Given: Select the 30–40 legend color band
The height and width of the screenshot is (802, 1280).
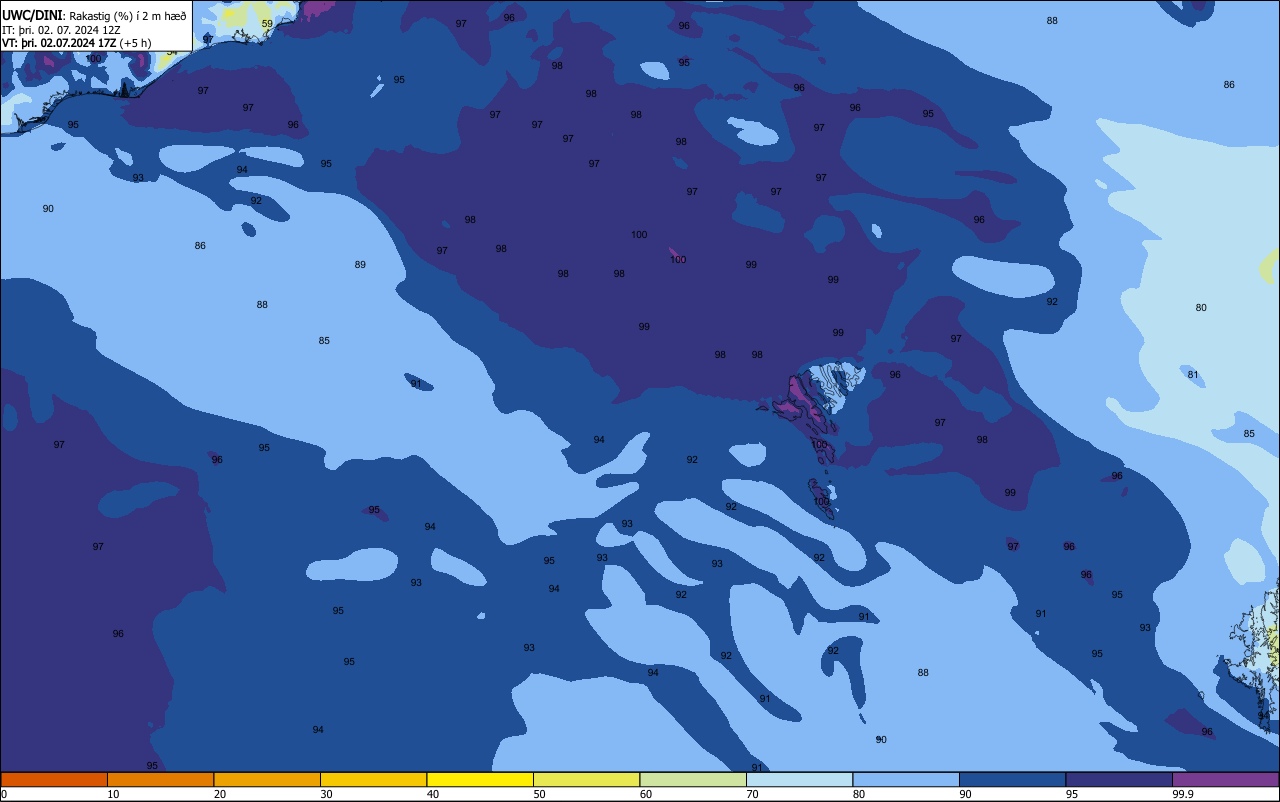Looking at the screenshot, I should click(x=373, y=779).
